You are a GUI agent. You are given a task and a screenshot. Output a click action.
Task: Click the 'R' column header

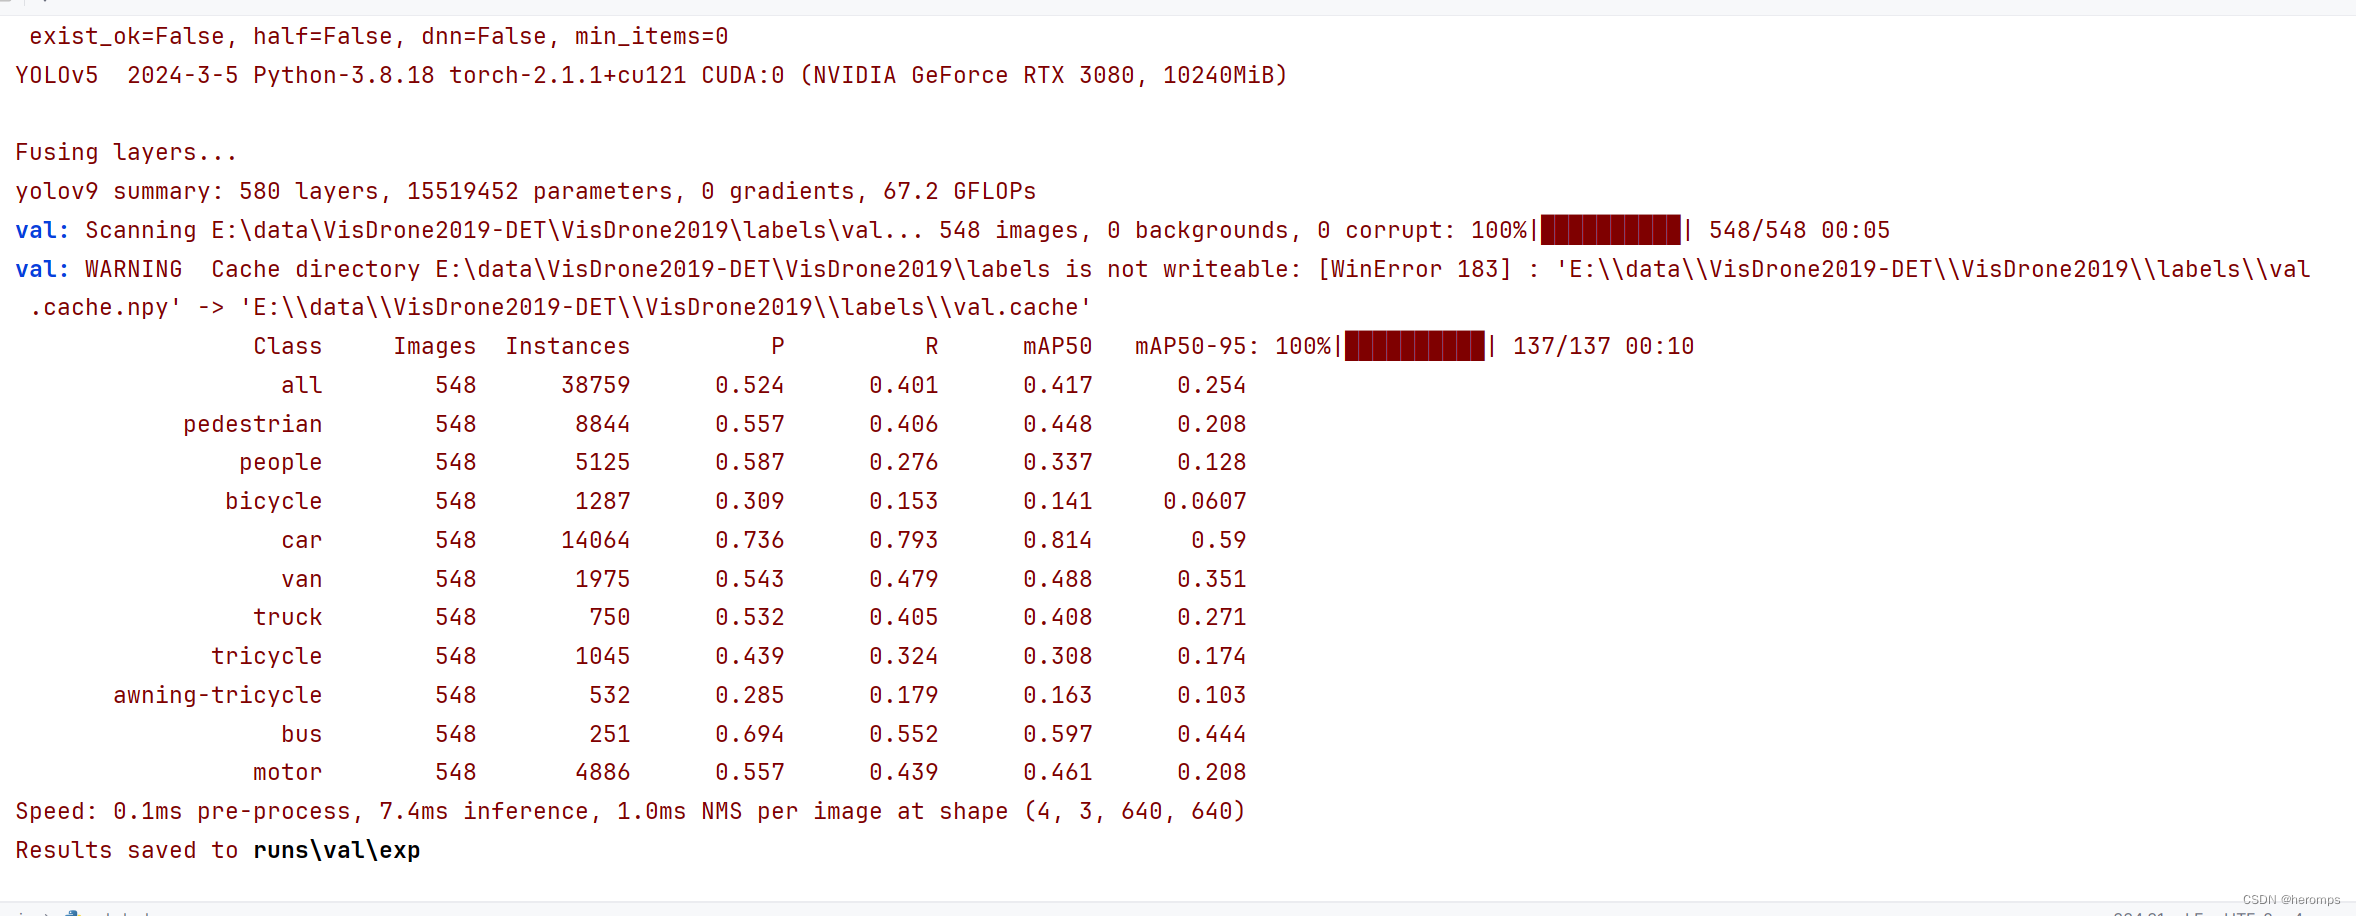click(x=931, y=346)
